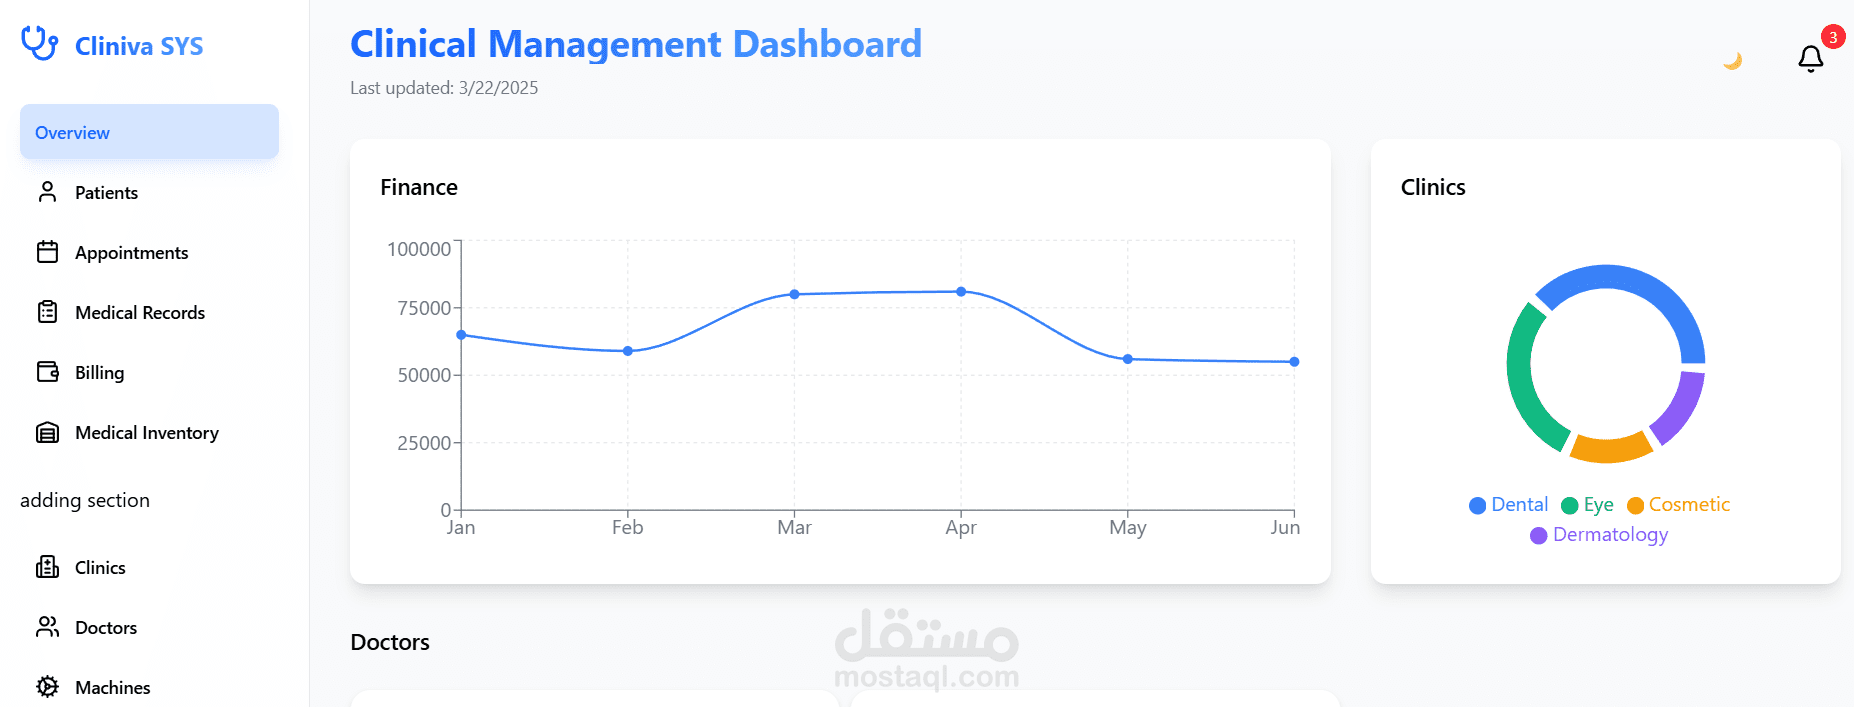This screenshot has height=707, width=1854.
Task: Click the Cliniva SYS brand name
Action: pos(139,46)
